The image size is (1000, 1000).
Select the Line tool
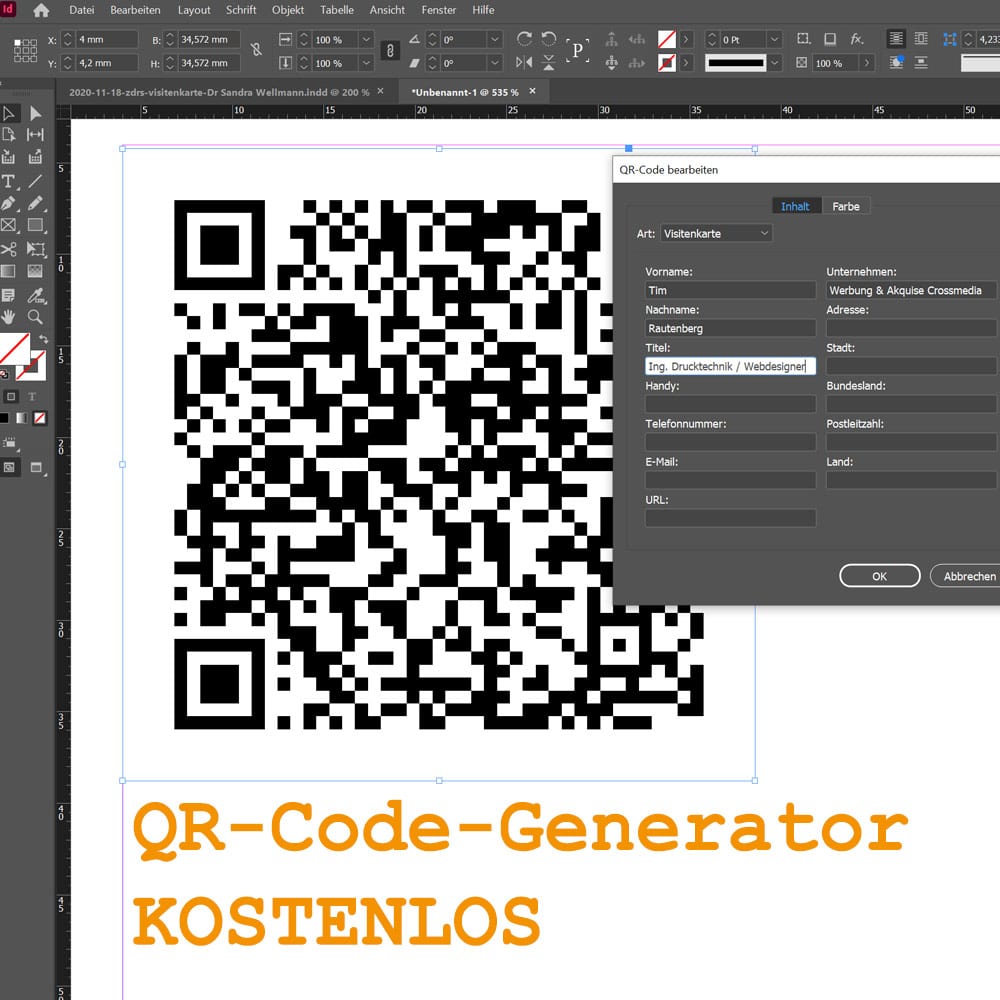[35, 182]
